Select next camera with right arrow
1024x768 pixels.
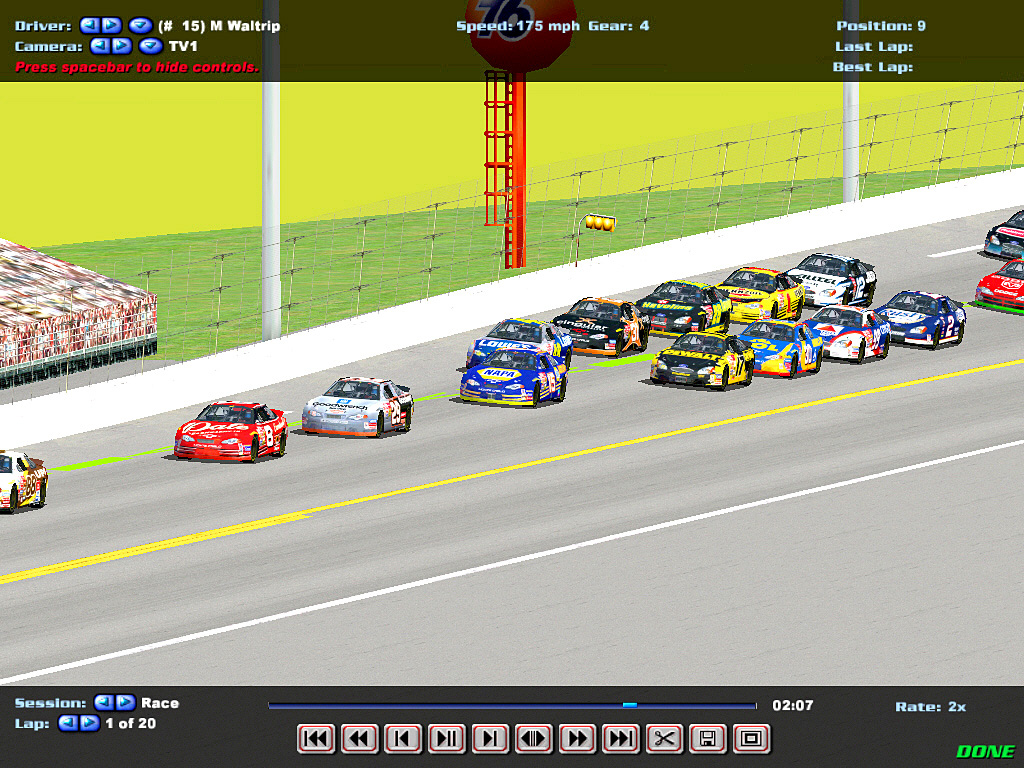point(121,46)
